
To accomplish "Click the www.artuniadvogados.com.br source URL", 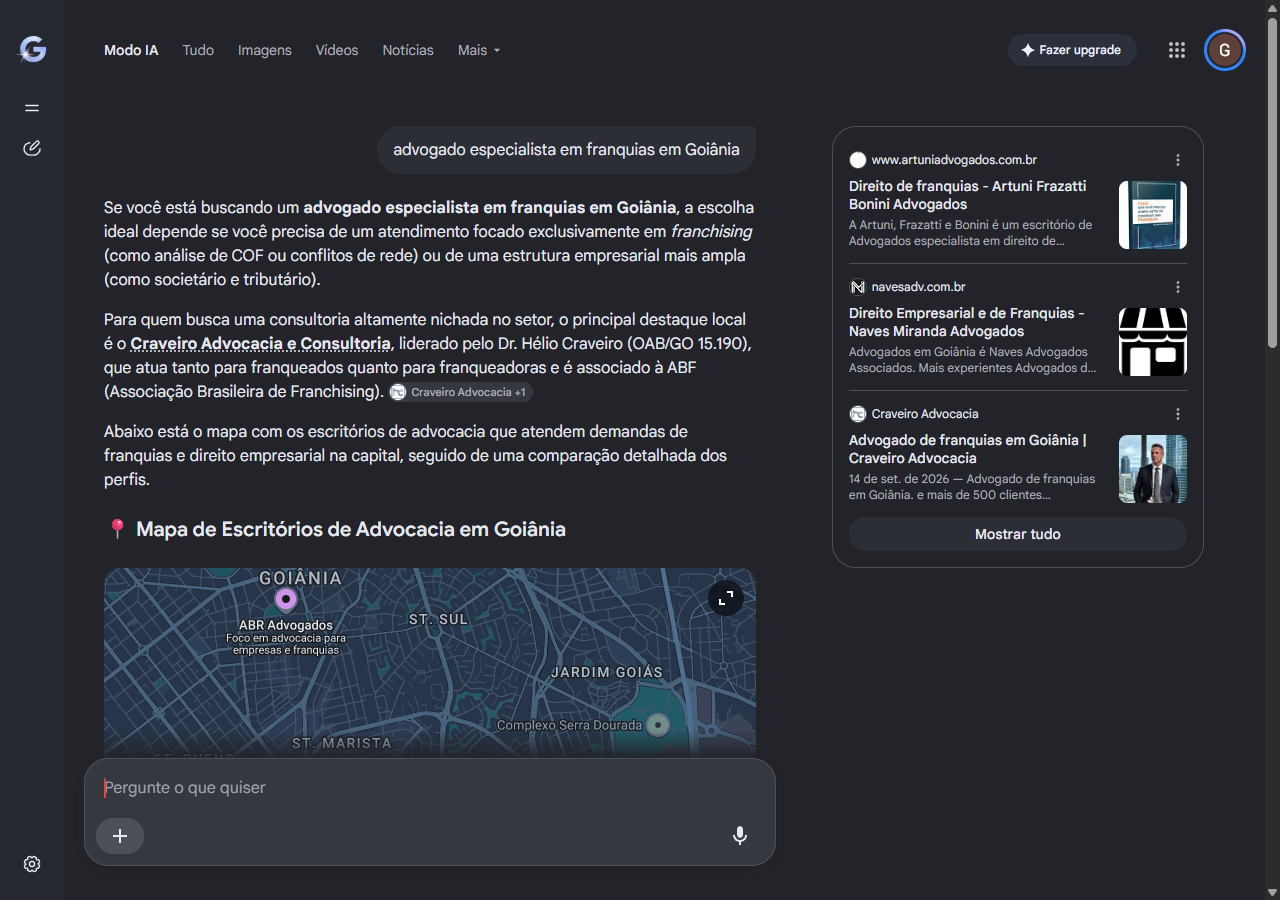I will pos(954,160).
